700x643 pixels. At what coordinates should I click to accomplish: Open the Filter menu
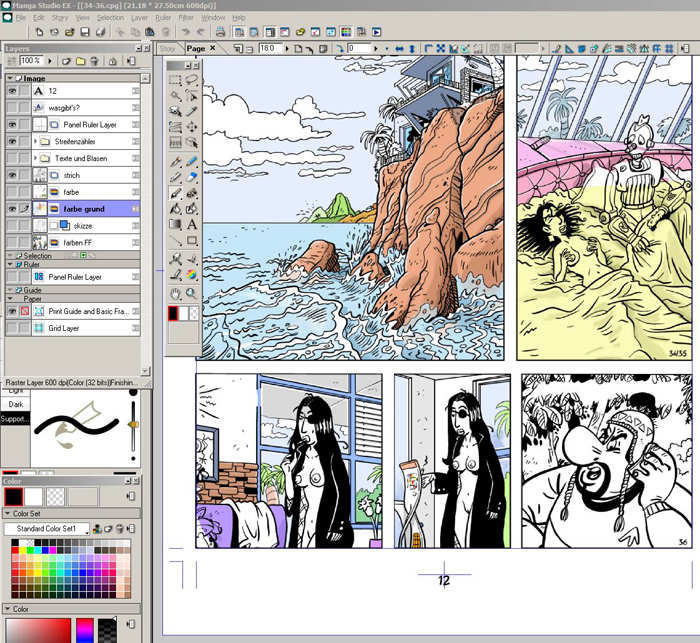(x=186, y=18)
